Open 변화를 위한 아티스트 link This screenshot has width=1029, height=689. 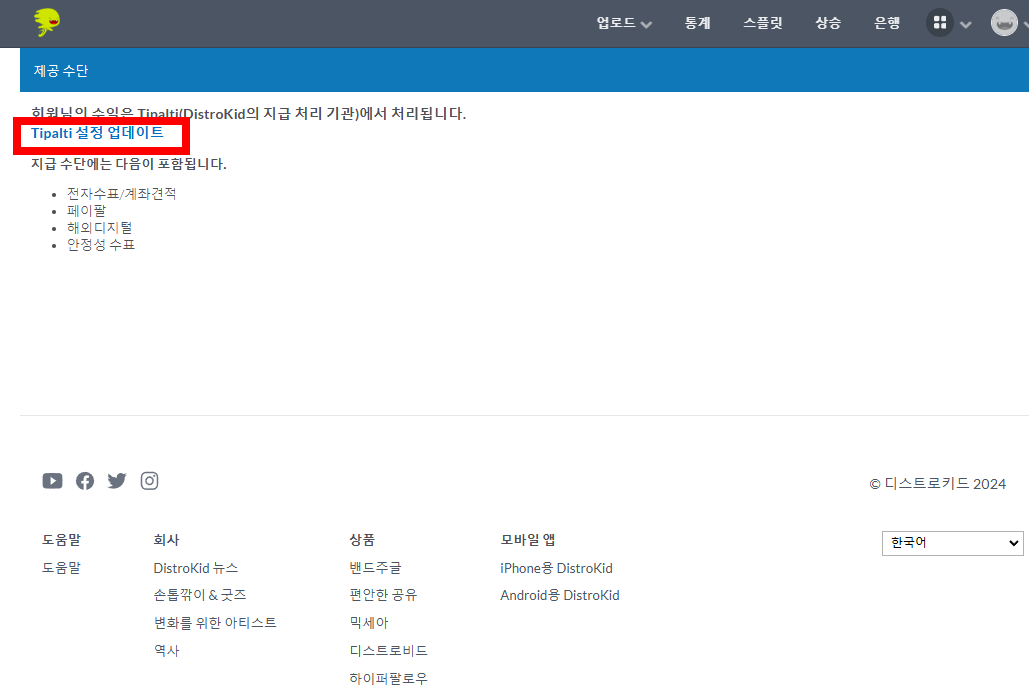[215, 623]
